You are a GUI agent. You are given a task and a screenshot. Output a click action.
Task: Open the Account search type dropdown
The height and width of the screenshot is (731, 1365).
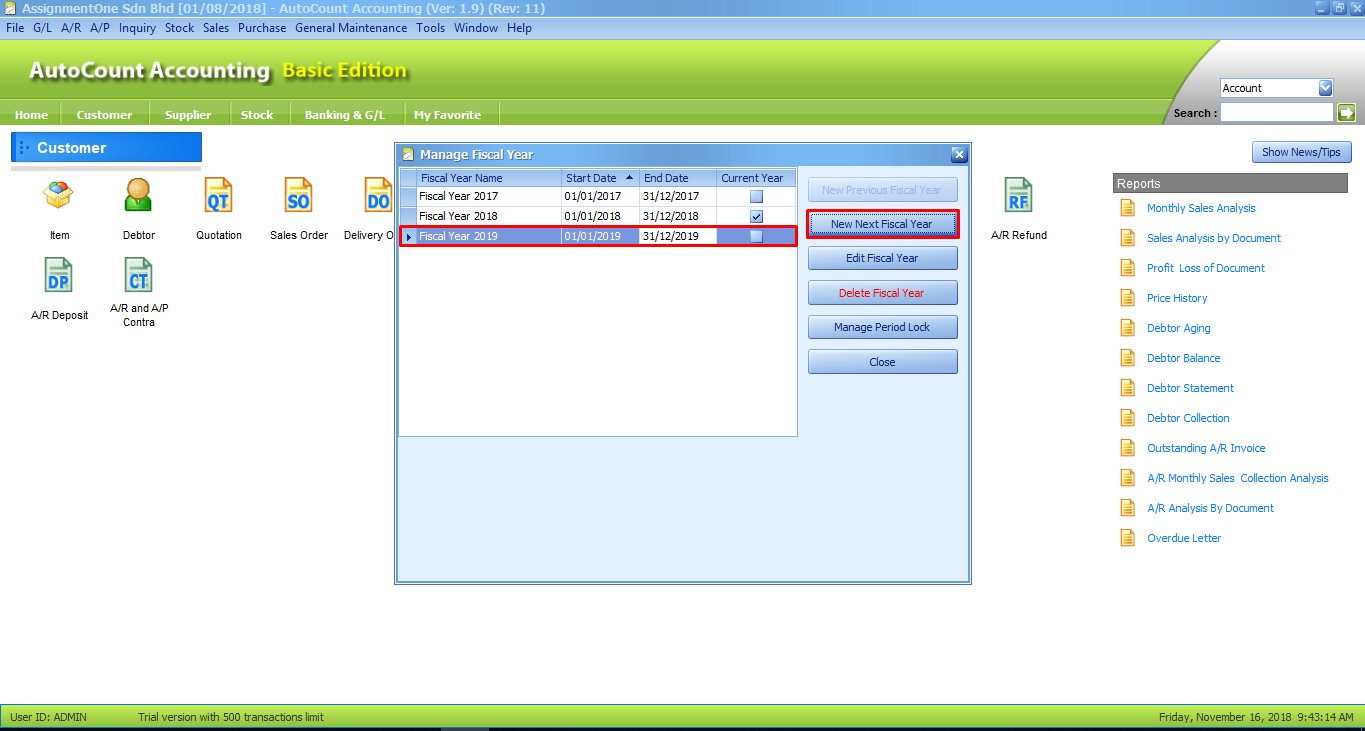click(x=1326, y=88)
